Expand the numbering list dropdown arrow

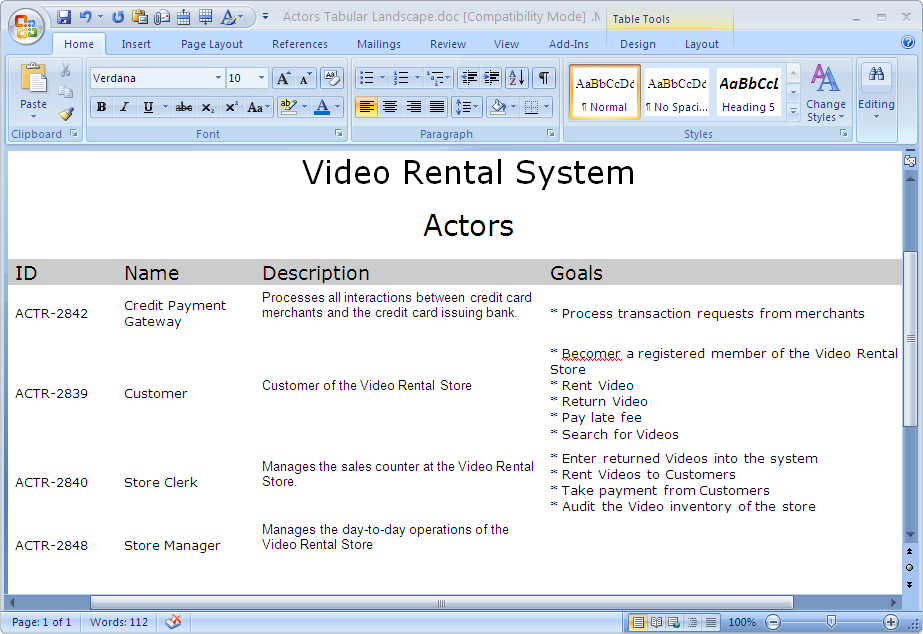(417, 78)
